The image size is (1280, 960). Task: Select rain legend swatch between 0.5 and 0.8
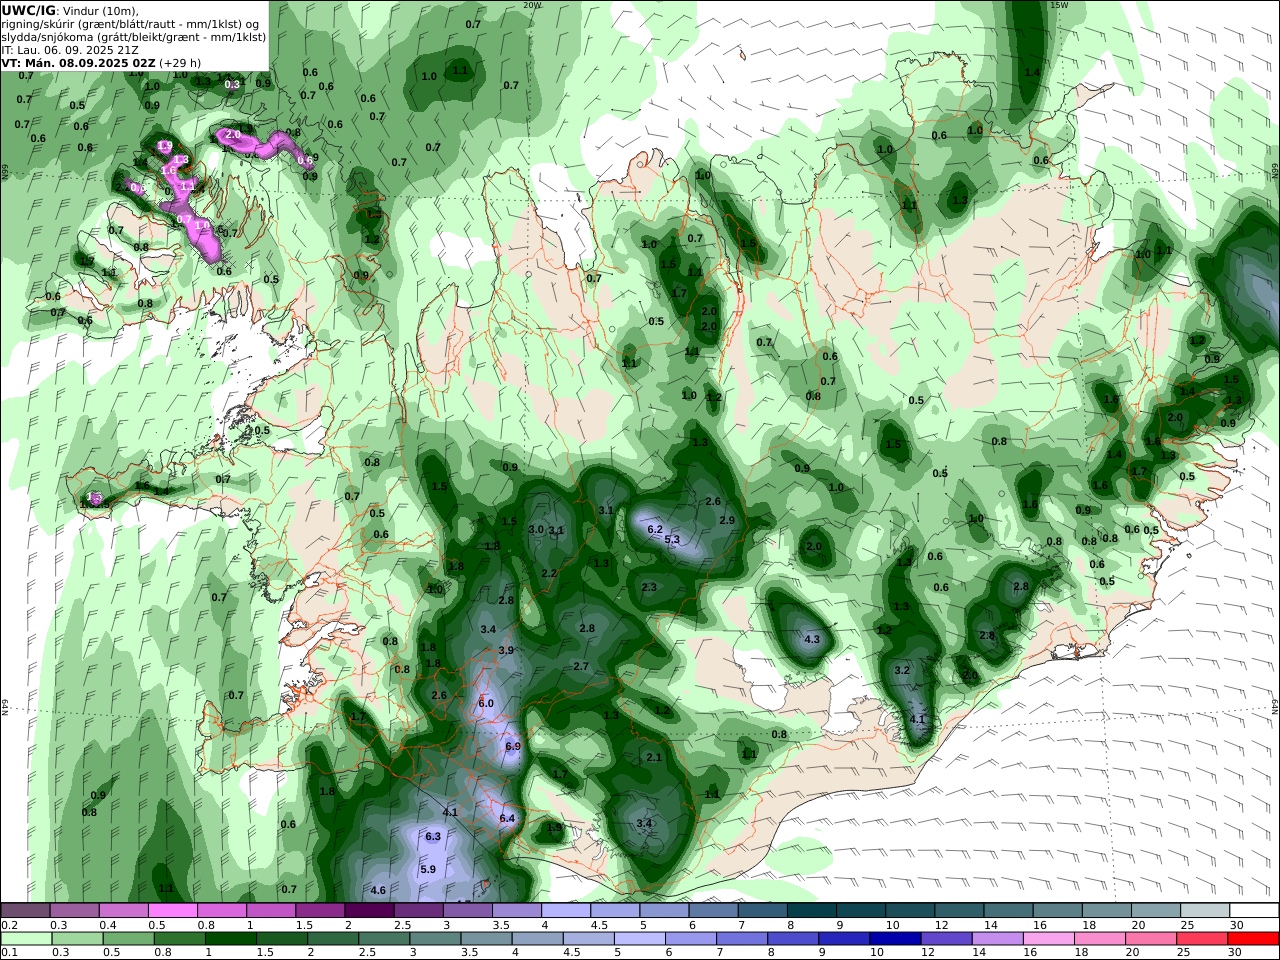click(127, 939)
